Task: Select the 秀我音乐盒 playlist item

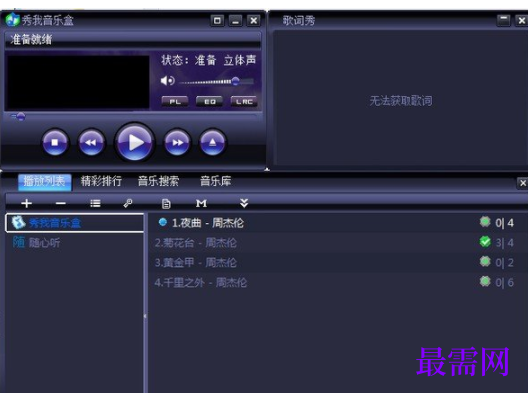Action: pyautogui.click(x=74, y=223)
